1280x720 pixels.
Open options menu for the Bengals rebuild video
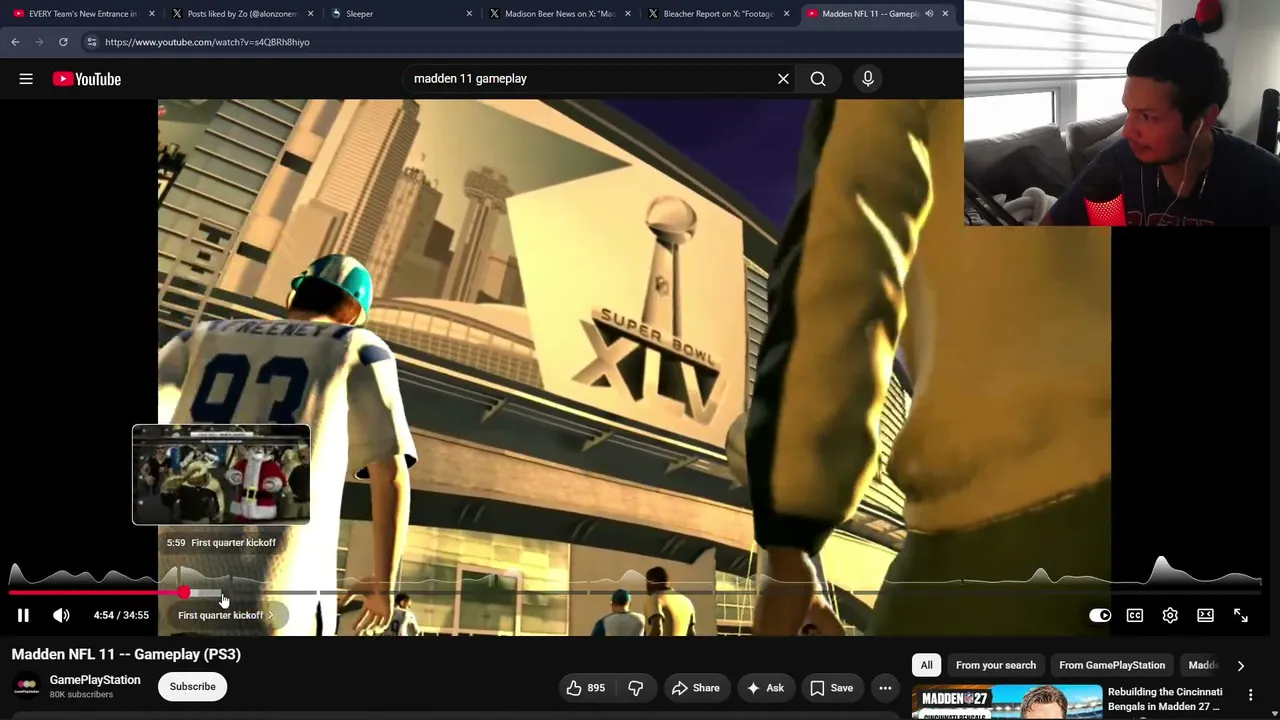[1250, 695]
